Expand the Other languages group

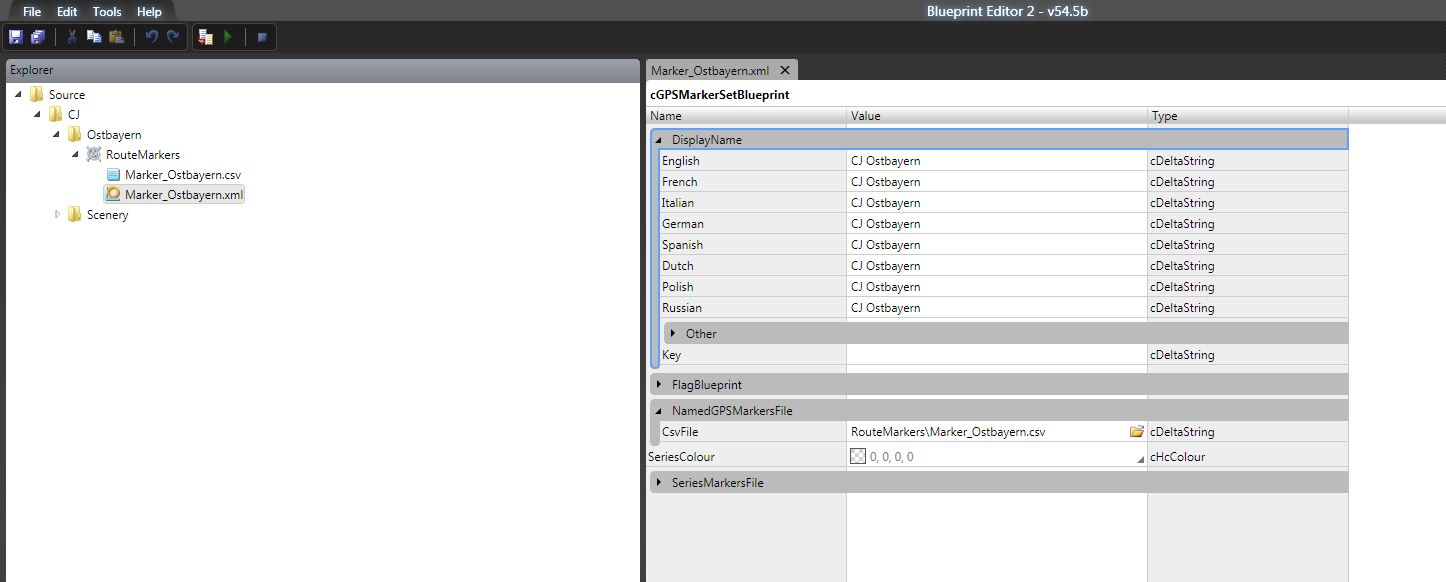(x=673, y=334)
